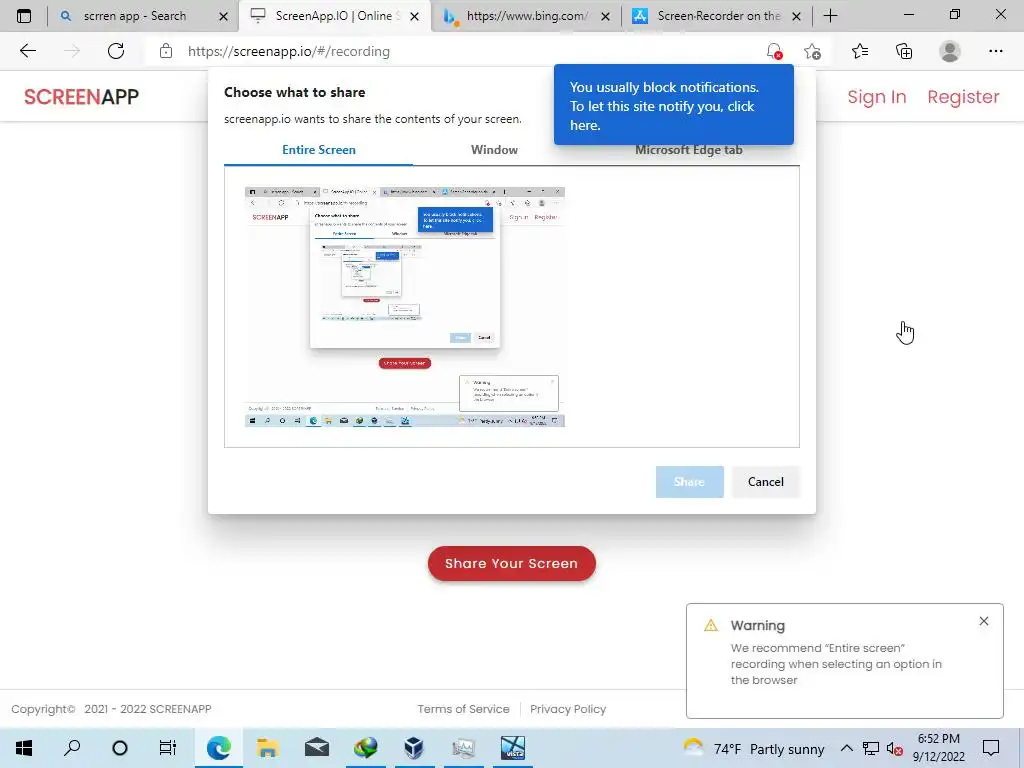The width and height of the screenshot is (1024, 768).
Task: Close the Screen Recorder tab
Action: point(796,16)
